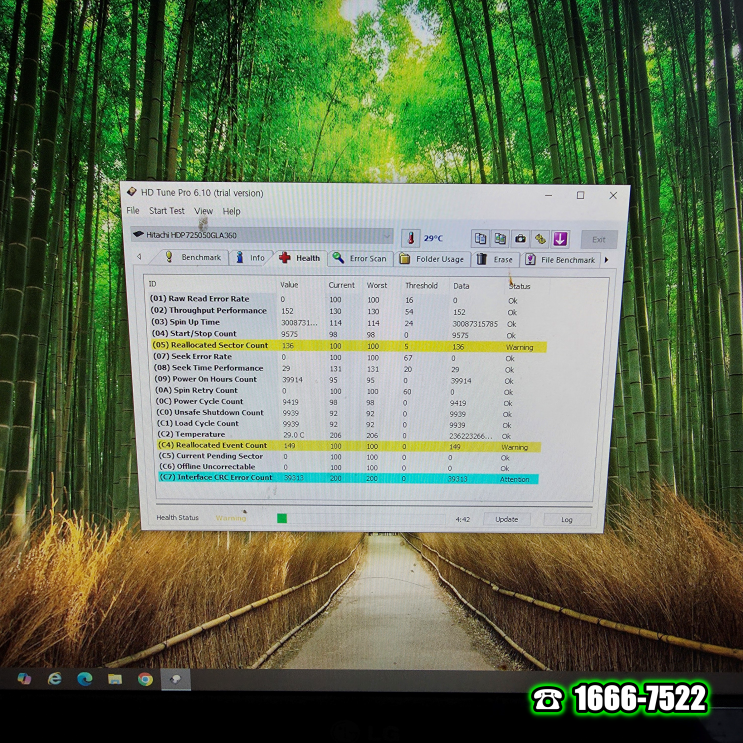Image resolution: width=743 pixels, height=743 pixels.
Task: Click the health status progress bar
Action: tap(360, 519)
